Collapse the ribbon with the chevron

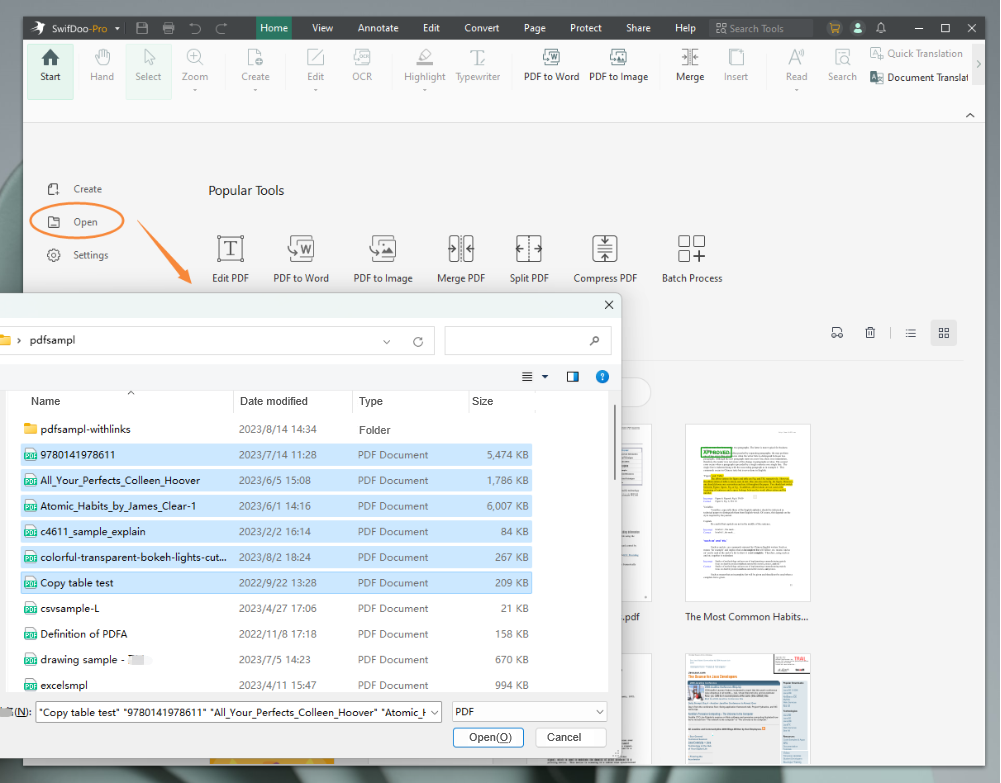pos(970,116)
